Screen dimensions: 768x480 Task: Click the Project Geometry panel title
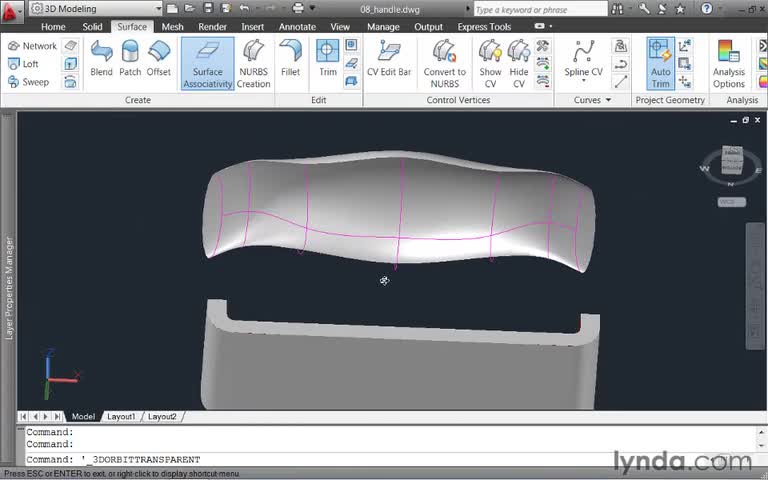[x=670, y=100]
